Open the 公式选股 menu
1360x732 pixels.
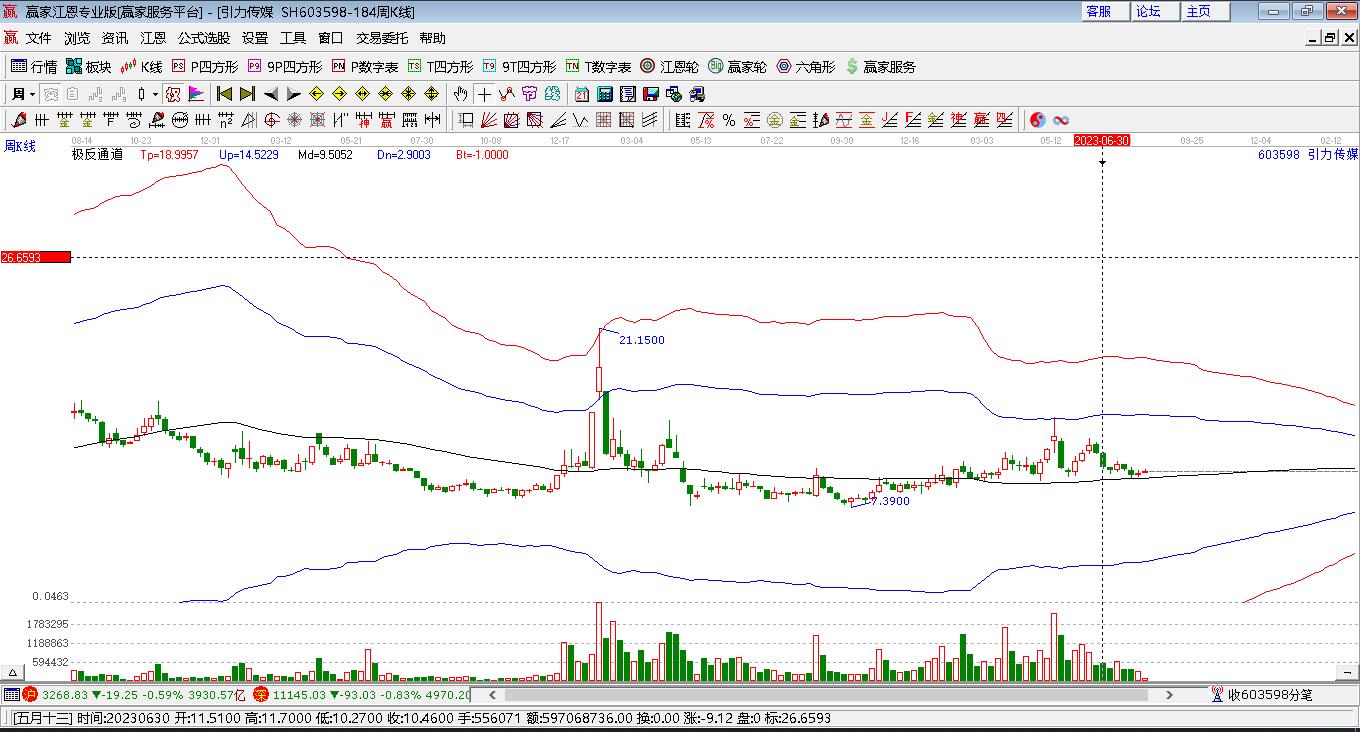pyautogui.click(x=204, y=38)
